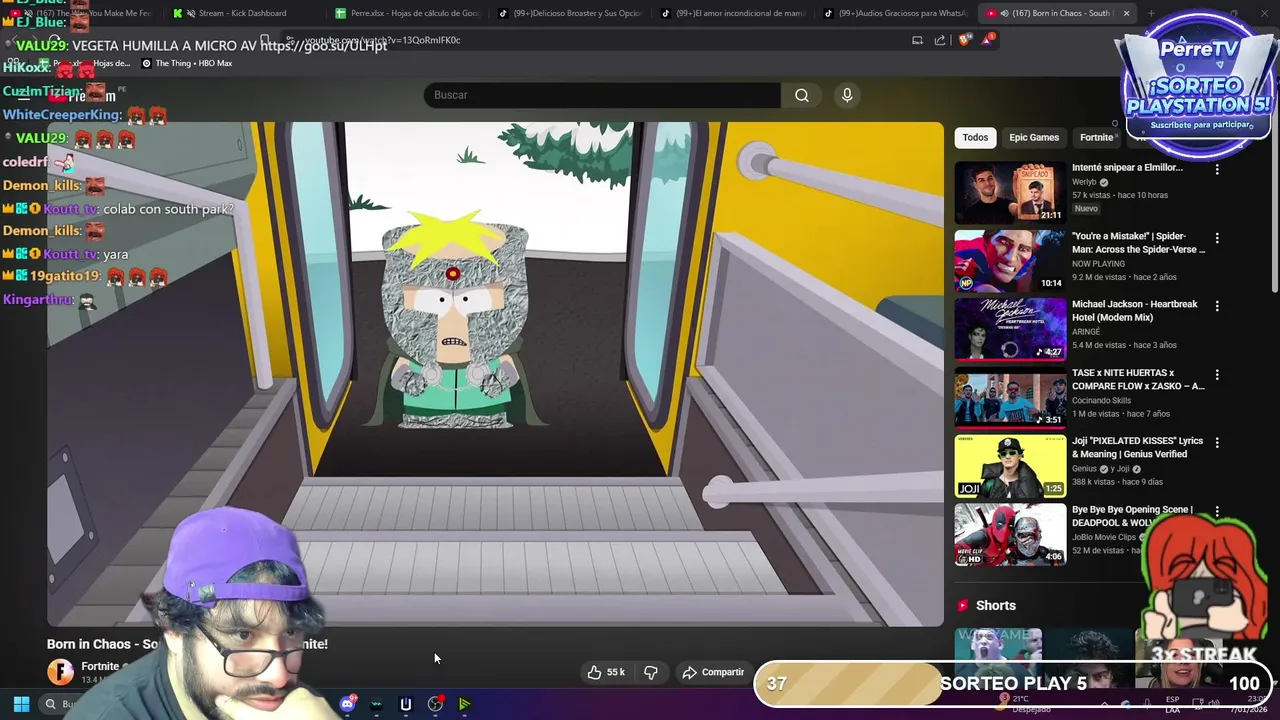Open Joji 'PIXELATED KISSES' video title
The width and height of the screenshot is (1280, 720).
(1137, 447)
